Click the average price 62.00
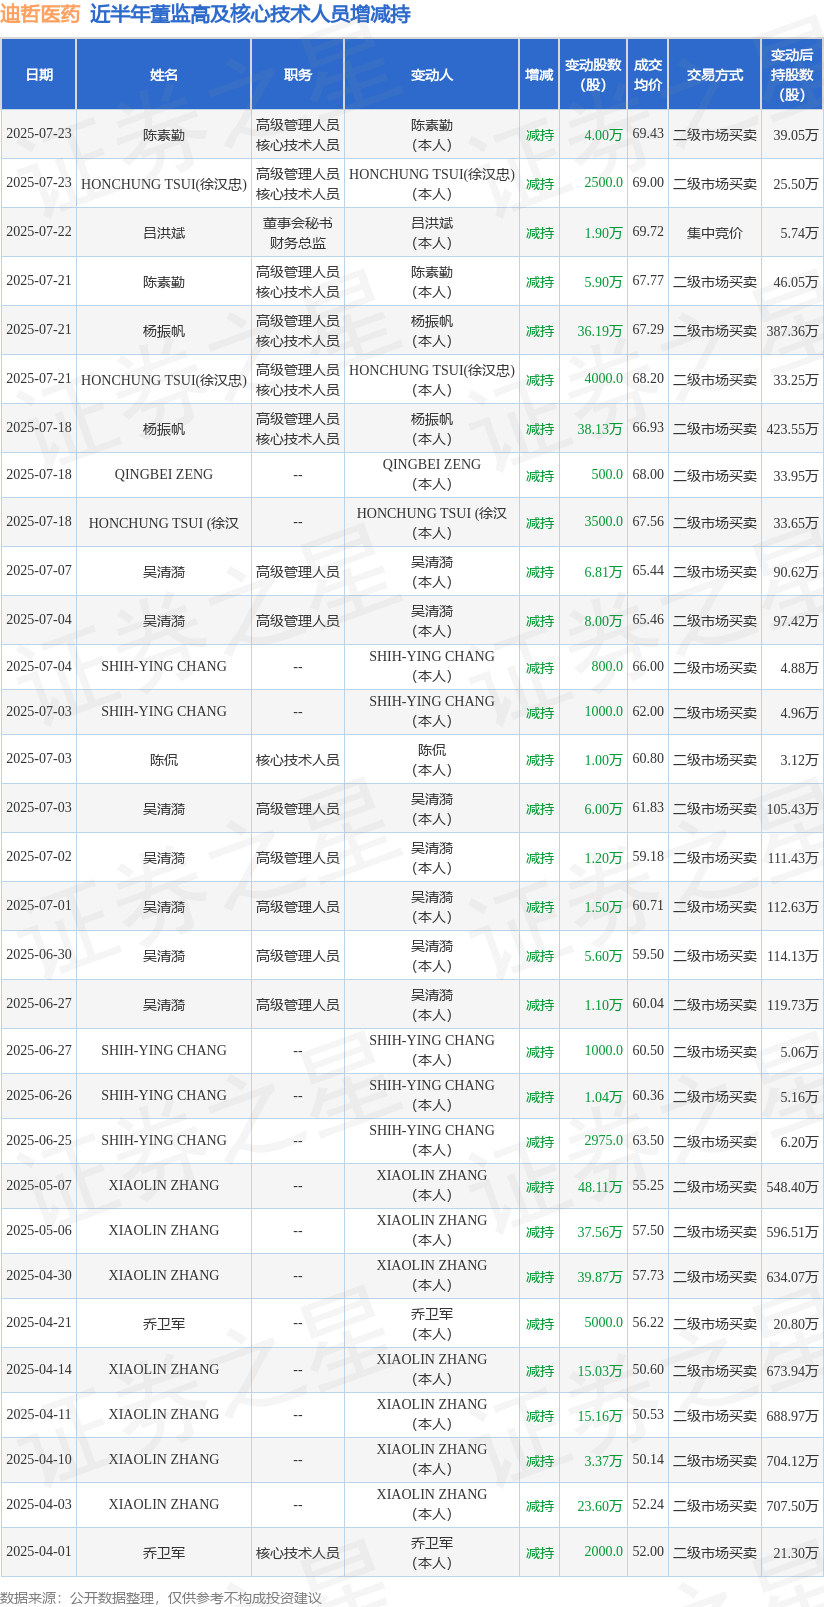 coord(648,712)
